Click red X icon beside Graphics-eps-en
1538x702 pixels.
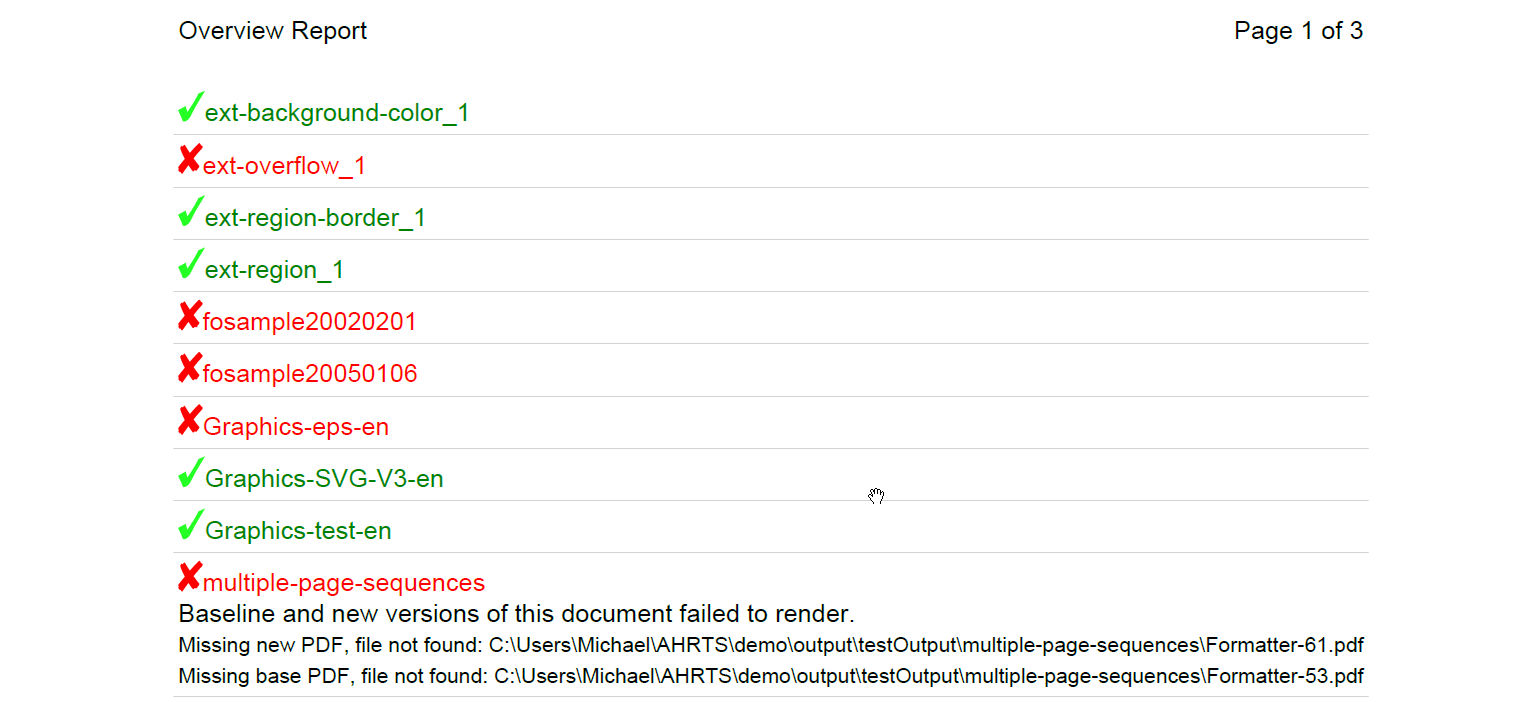click(x=189, y=421)
